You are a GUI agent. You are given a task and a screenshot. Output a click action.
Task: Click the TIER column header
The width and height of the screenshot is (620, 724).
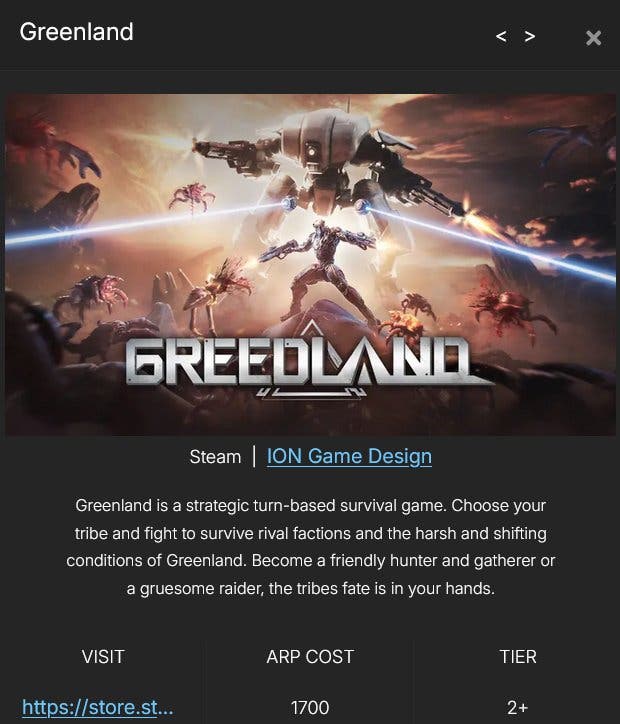(518, 657)
